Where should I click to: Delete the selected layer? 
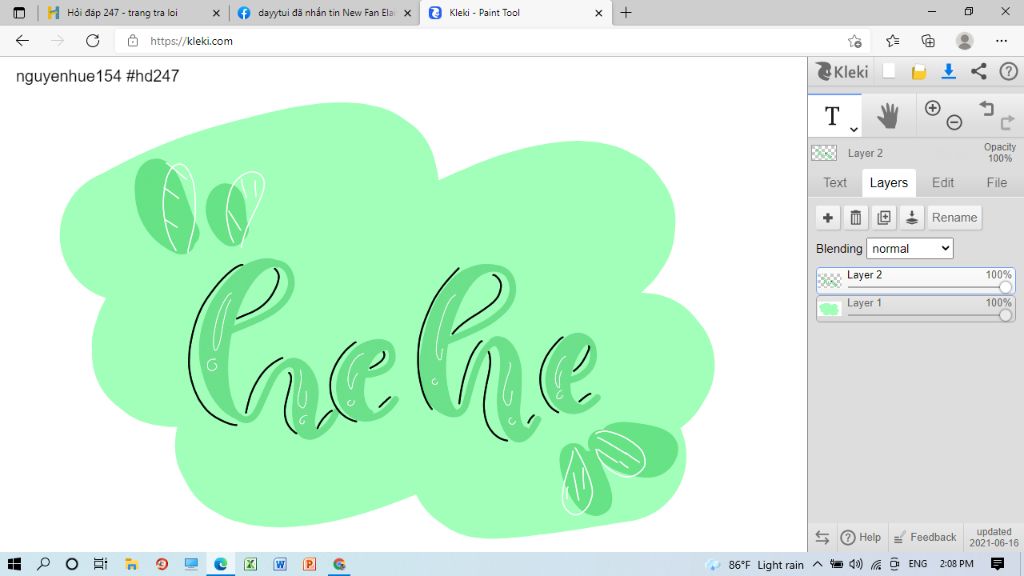pyautogui.click(x=856, y=217)
